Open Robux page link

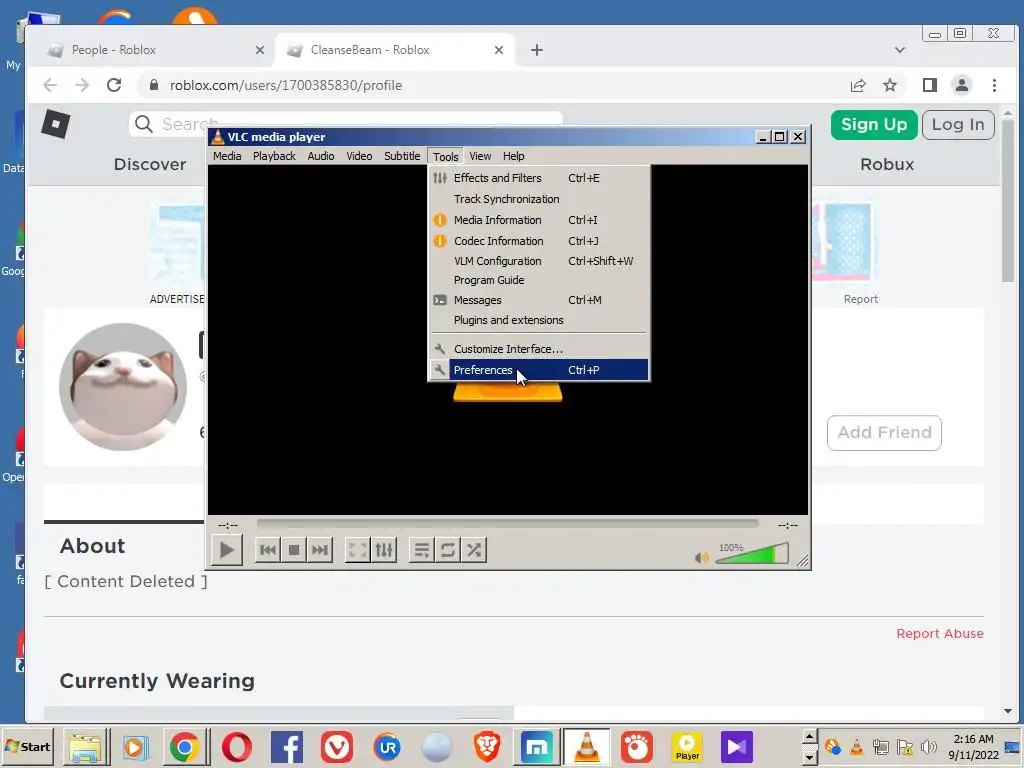click(x=887, y=165)
